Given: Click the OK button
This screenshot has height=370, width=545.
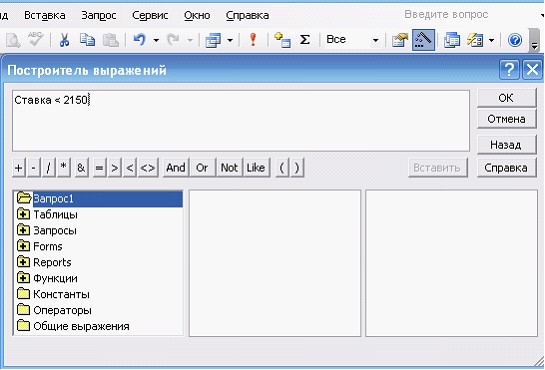Looking at the screenshot, I should click(x=506, y=98).
